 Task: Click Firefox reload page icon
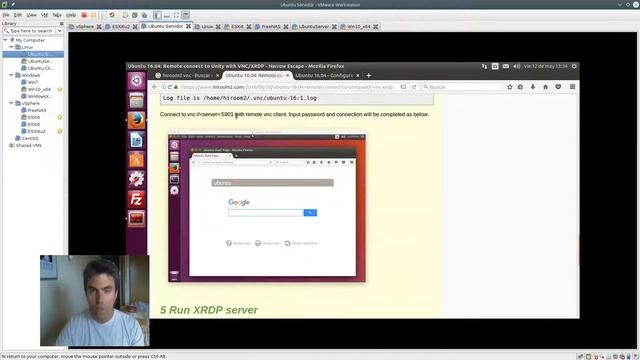pos(414,87)
